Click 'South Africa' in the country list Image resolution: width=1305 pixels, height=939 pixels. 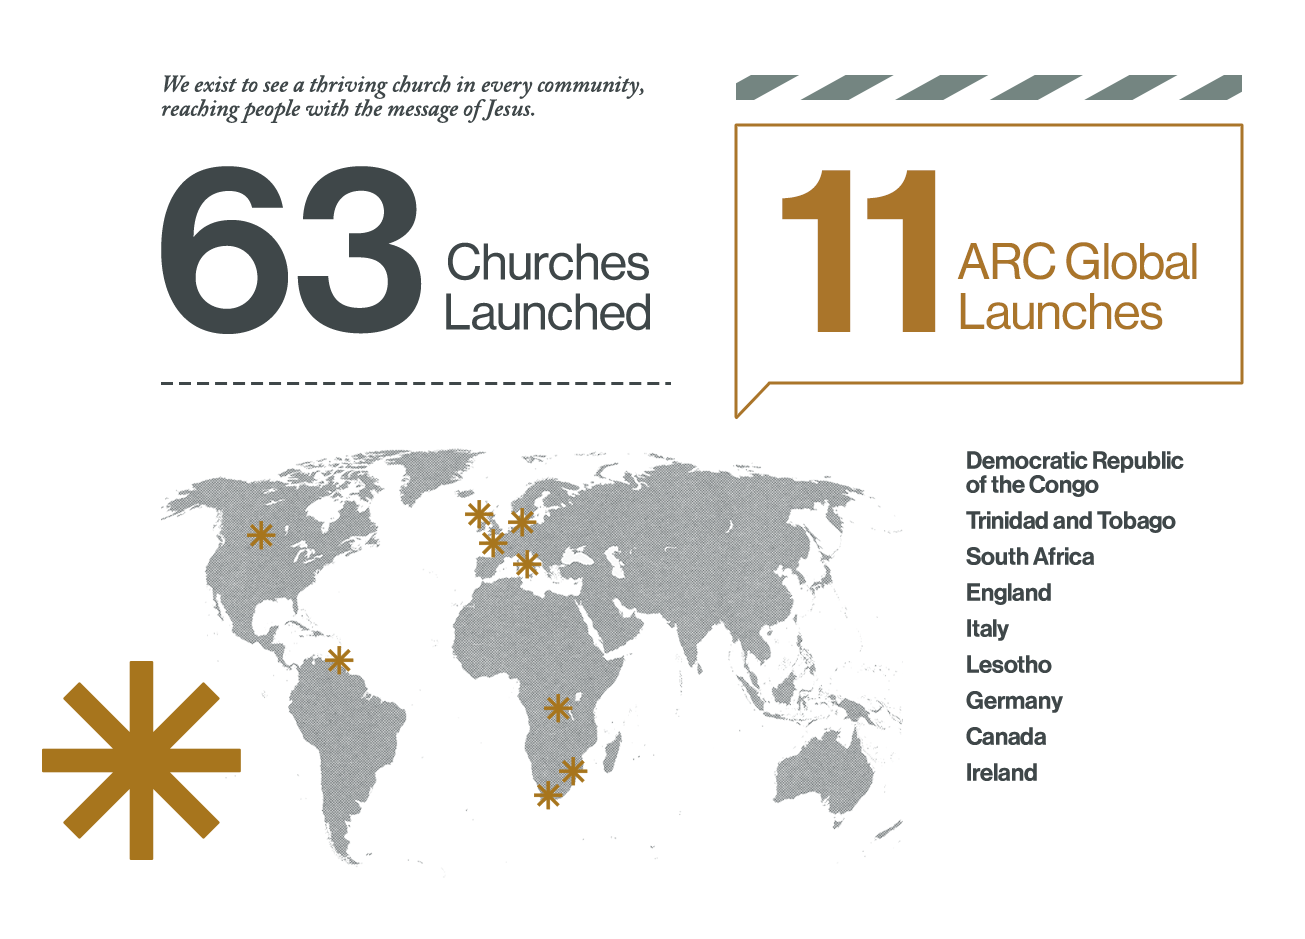1030,557
